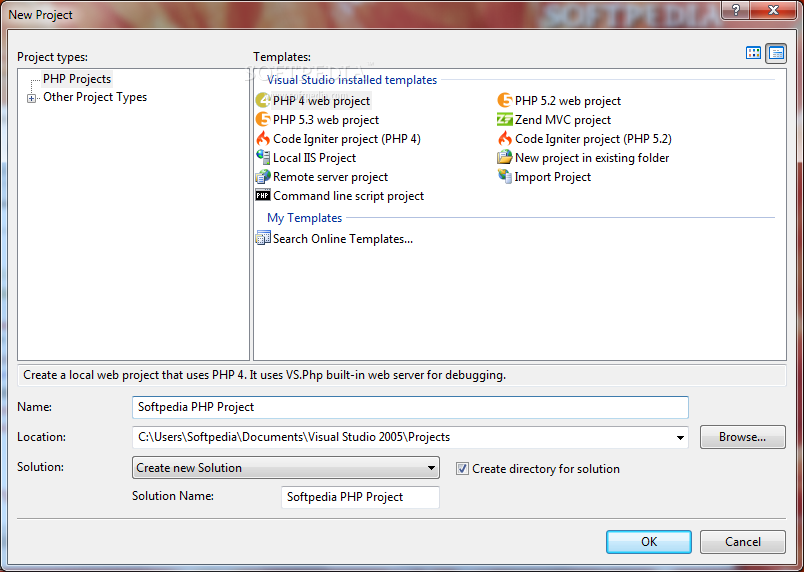804x572 pixels.
Task: Click the 'Remote server project' label
Action: point(330,177)
